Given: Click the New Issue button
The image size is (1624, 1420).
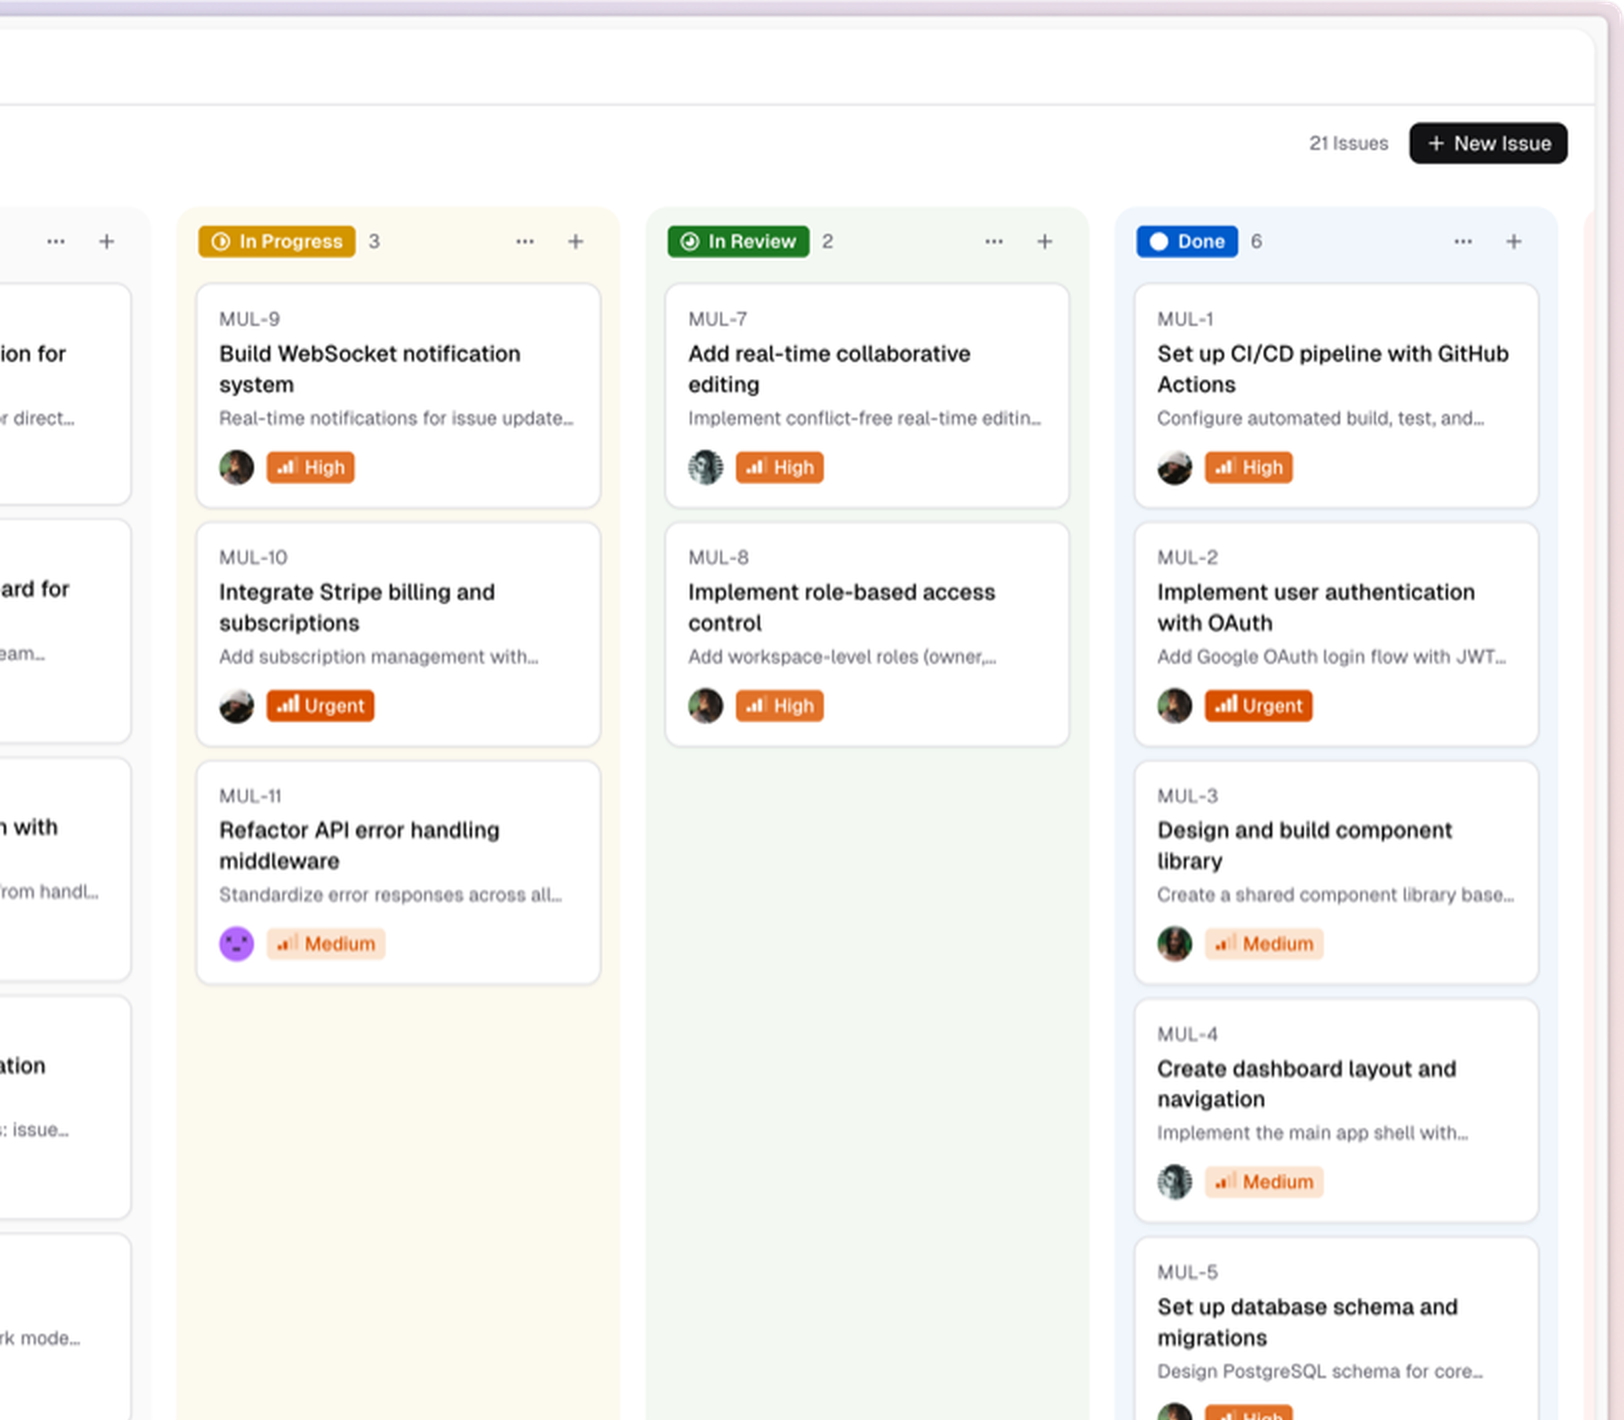Looking at the screenshot, I should coord(1488,143).
